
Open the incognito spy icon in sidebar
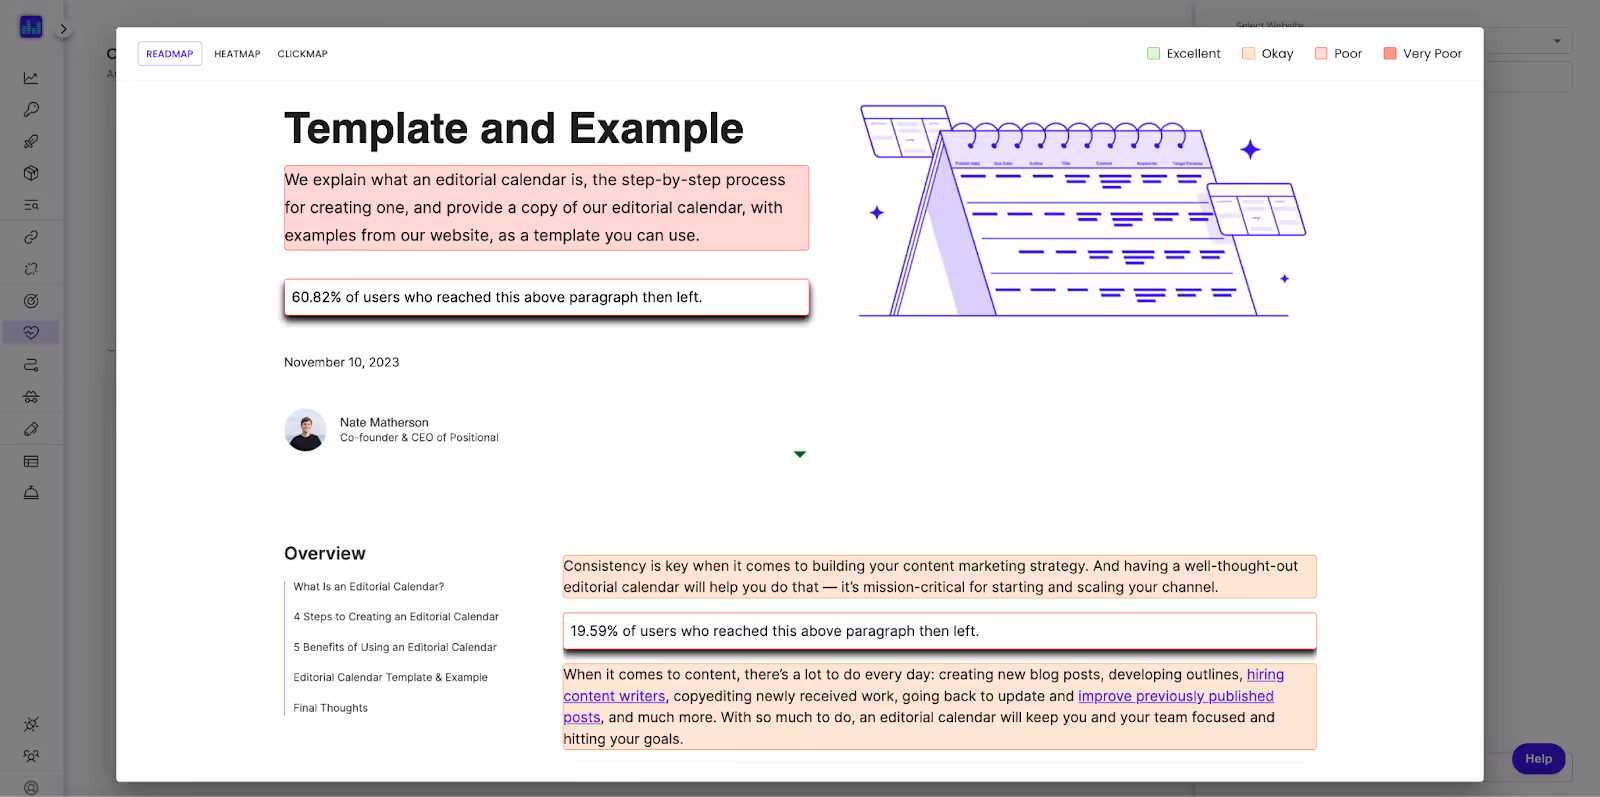click(x=31, y=397)
